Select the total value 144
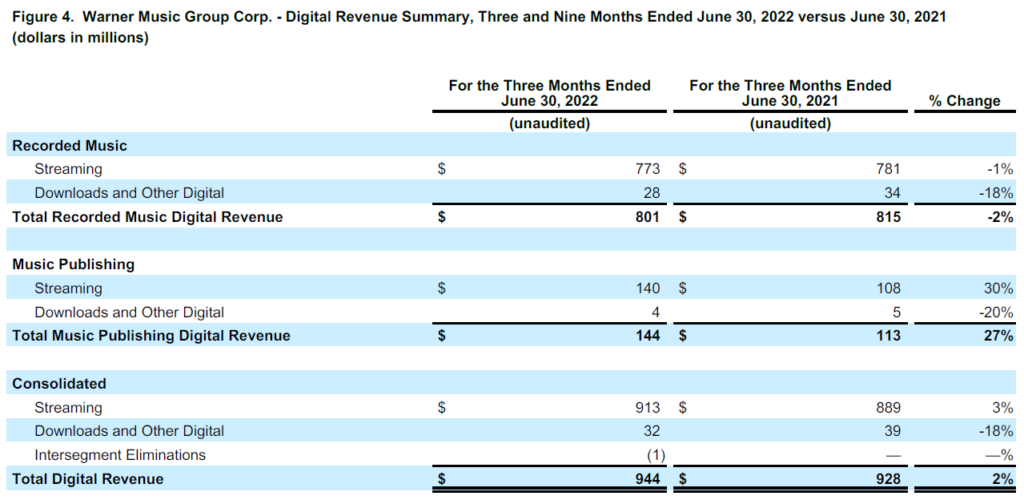Image resolution: width=1024 pixels, height=500 pixels. coord(649,336)
